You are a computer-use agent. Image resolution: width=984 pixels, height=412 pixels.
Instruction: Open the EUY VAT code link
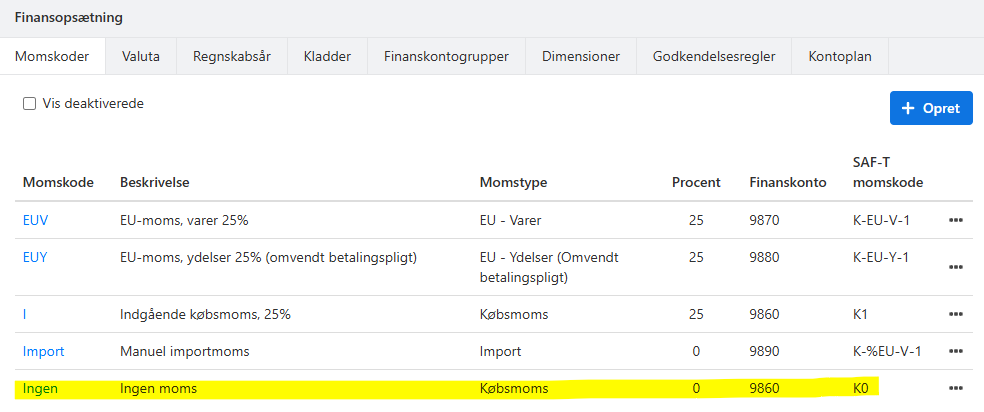[35, 257]
